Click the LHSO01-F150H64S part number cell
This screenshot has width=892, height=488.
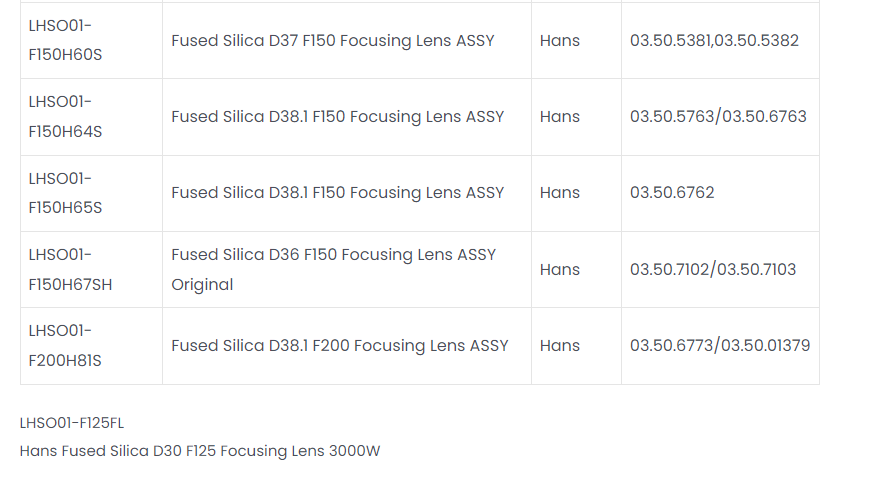[x=66, y=116]
